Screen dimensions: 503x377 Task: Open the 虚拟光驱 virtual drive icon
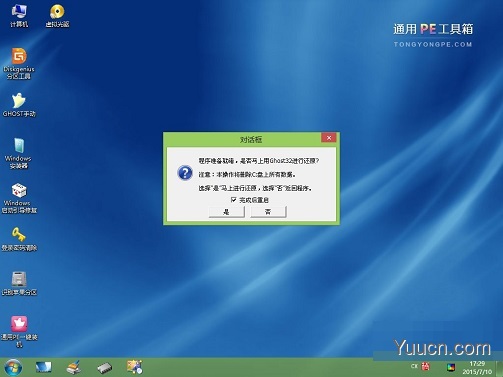(57, 16)
